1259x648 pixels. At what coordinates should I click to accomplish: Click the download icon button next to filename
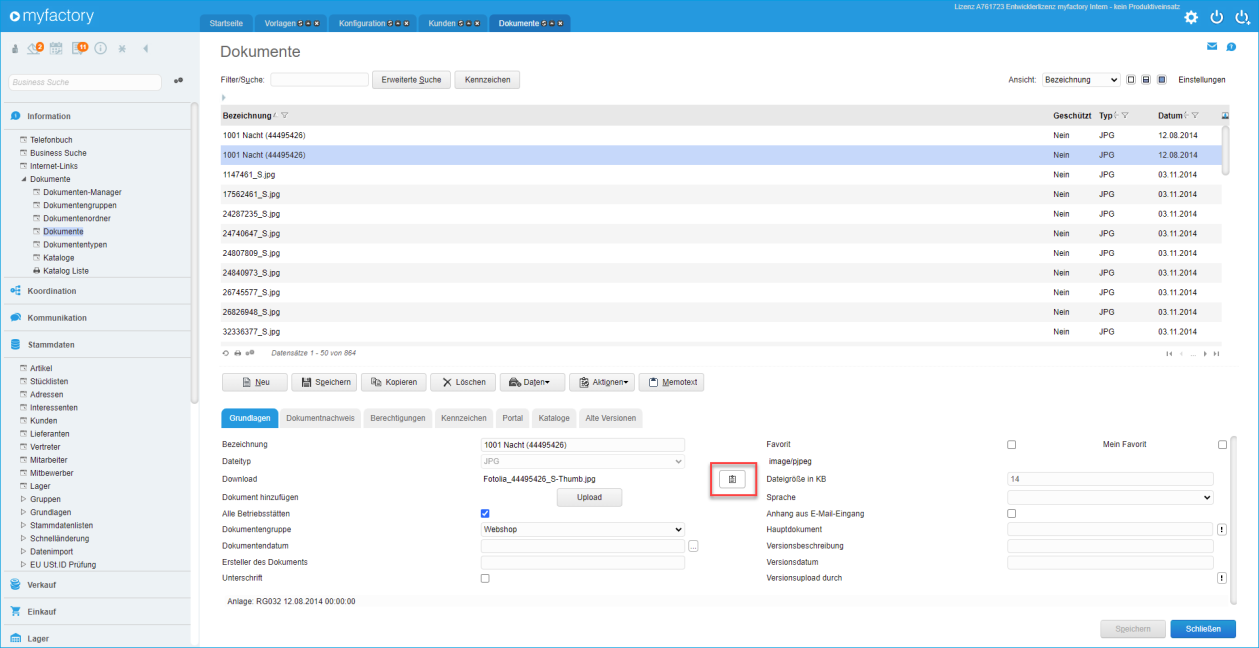[732, 480]
